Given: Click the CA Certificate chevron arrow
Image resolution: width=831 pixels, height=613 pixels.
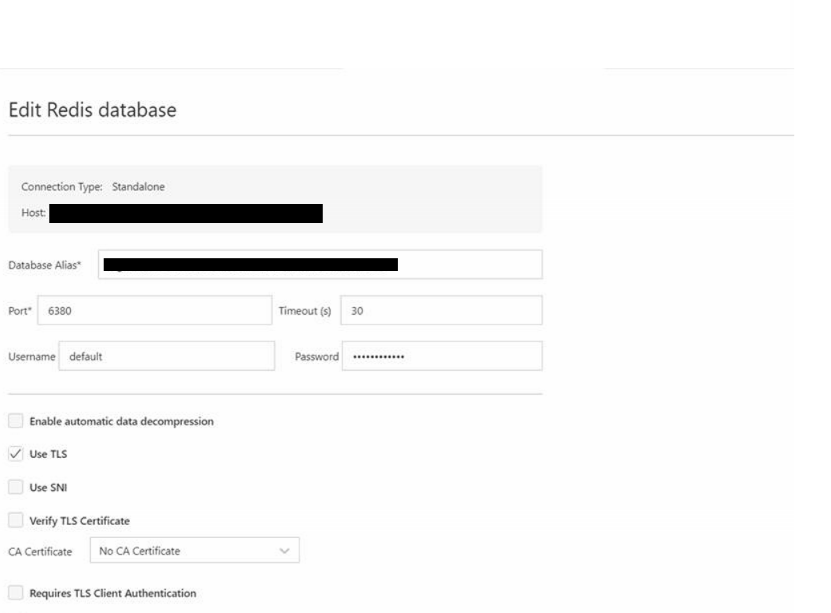Looking at the screenshot, I should click(x=284, y=550).
